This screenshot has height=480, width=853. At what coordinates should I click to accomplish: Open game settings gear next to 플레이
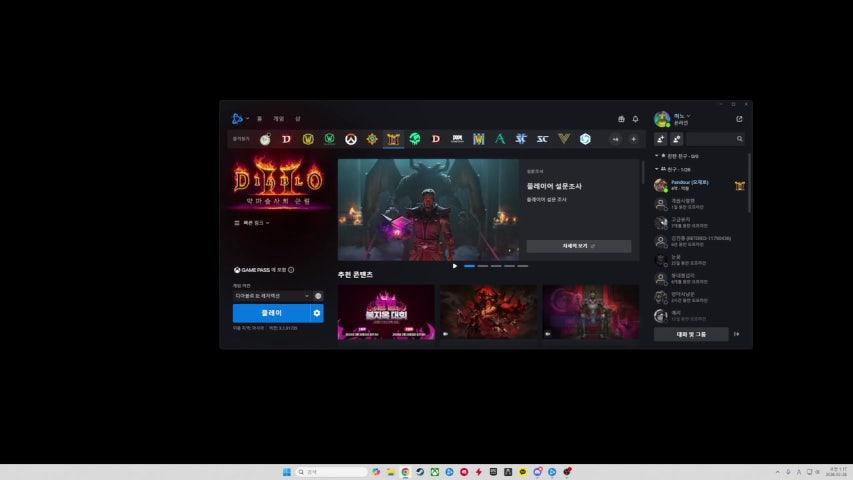point(317,313)
